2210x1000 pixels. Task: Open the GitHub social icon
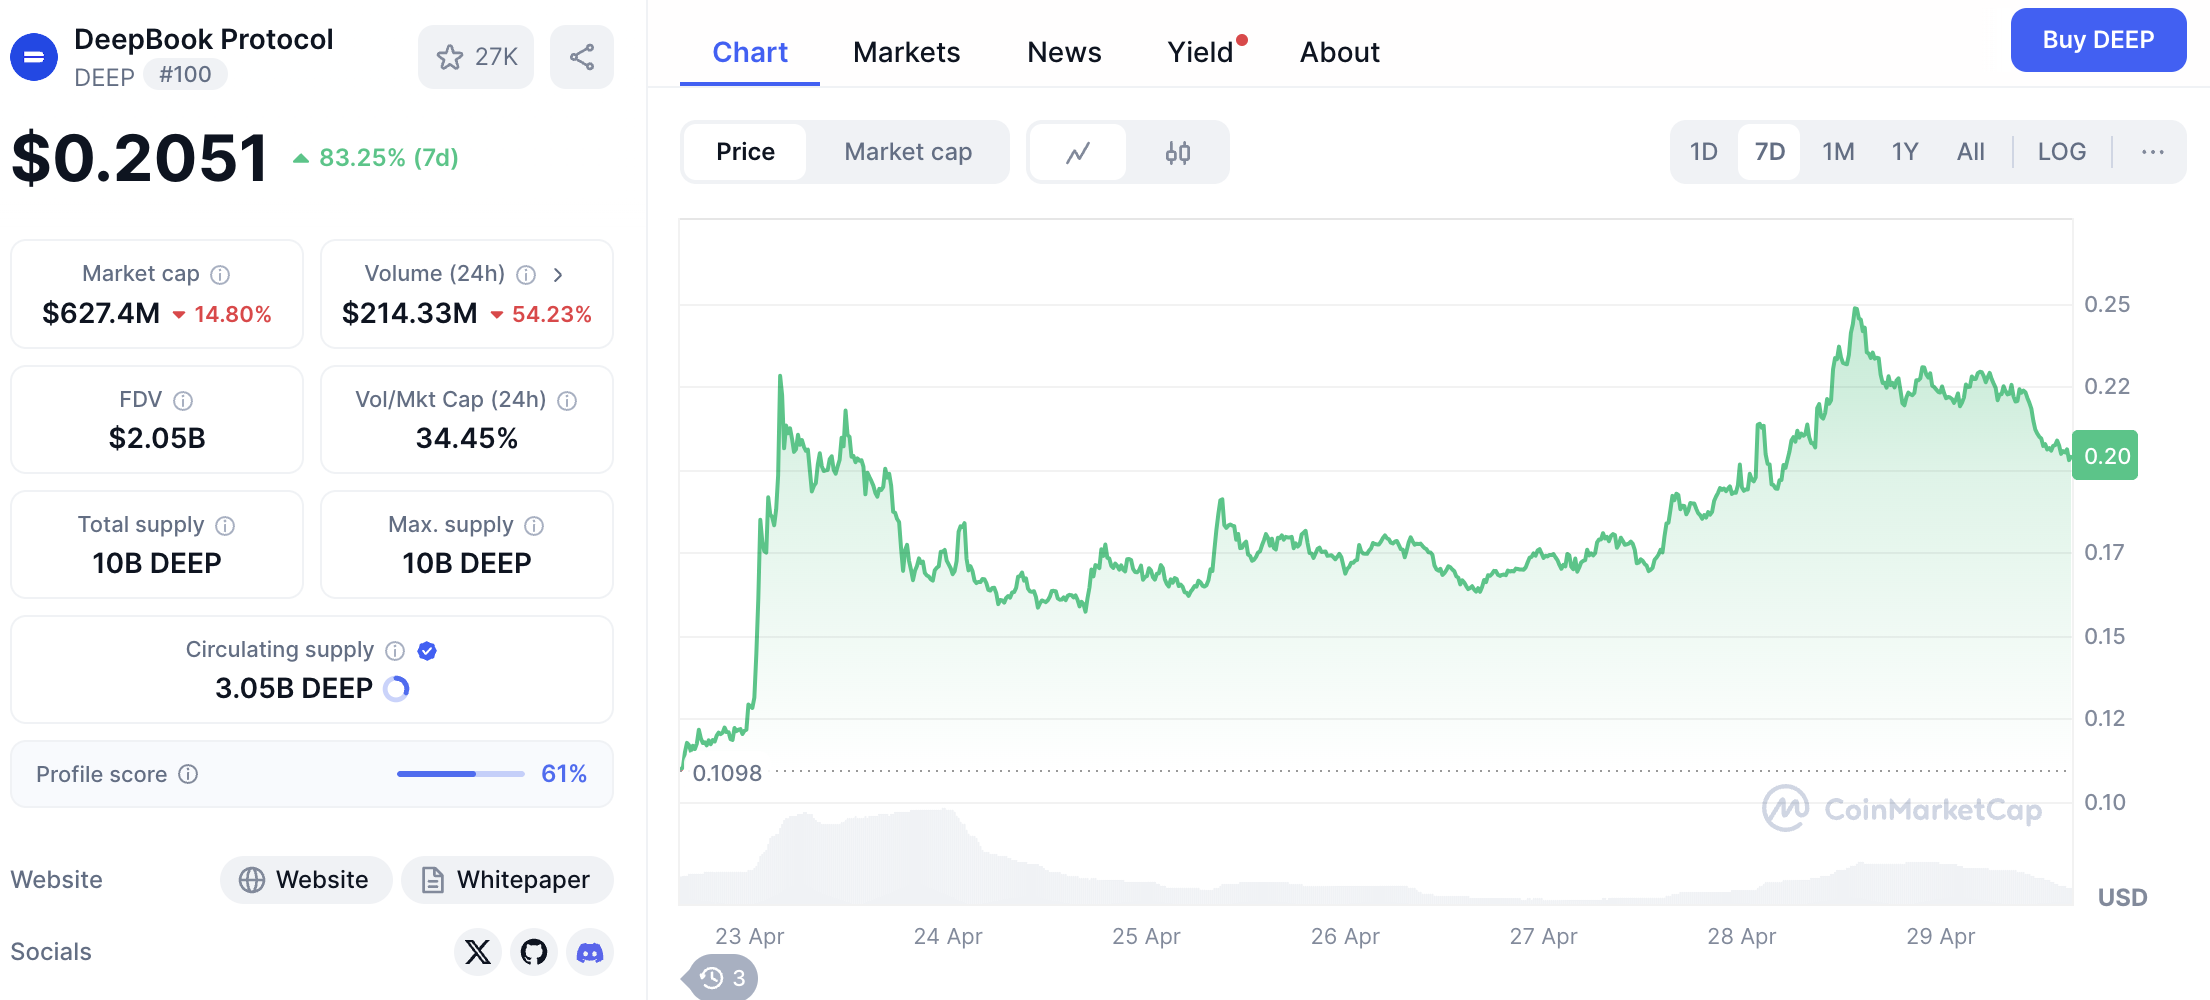tap(534, 951)
